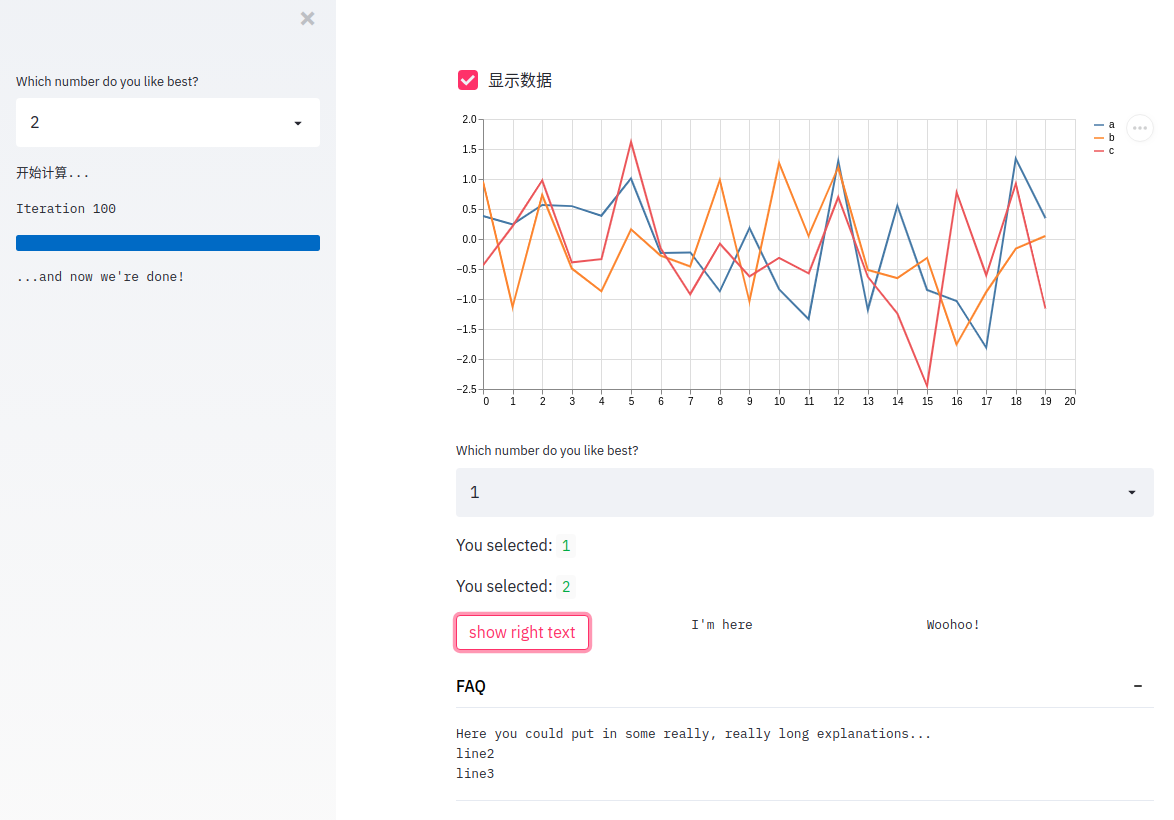
Task: Click the green value 2 after "You selected"
Action: pyautogui.click(x=566, y=587)
